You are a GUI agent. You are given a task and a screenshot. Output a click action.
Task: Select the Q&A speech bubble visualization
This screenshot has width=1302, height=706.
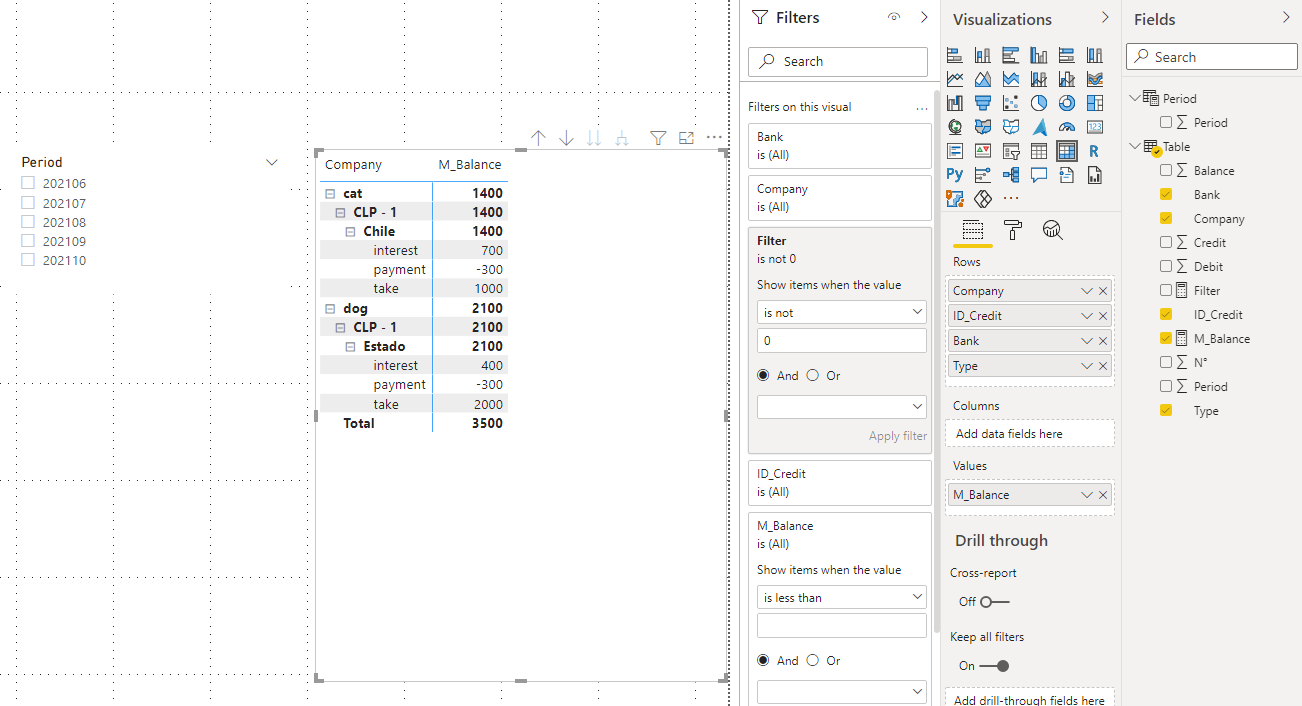(x=1039, y=175)
